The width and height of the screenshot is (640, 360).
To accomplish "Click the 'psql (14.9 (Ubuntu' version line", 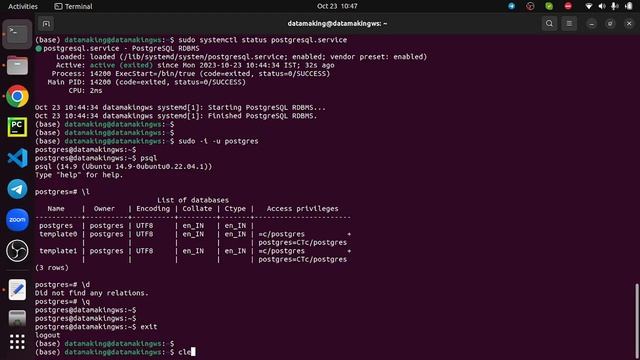I will pos(124,167).
